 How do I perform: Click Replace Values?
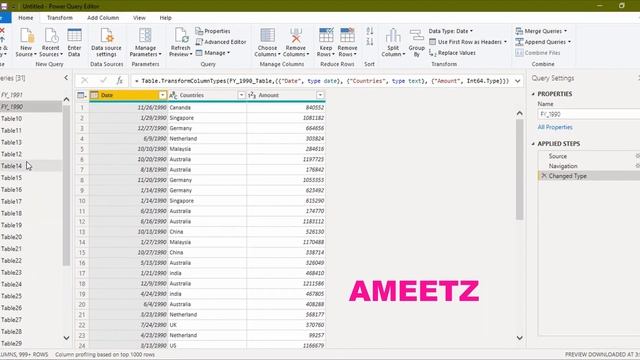tap(452, 53)
